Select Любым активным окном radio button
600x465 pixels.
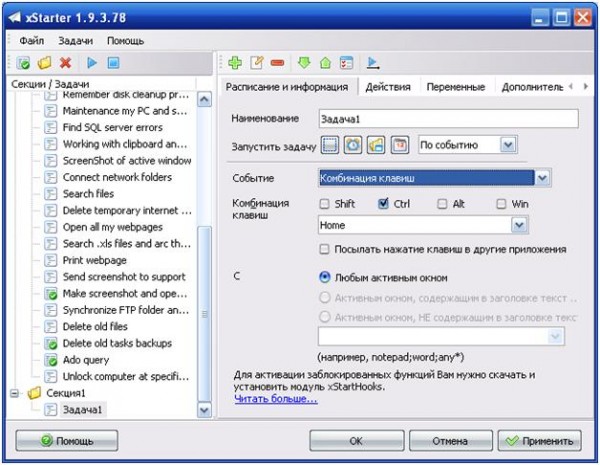click(x=324, y=277)
